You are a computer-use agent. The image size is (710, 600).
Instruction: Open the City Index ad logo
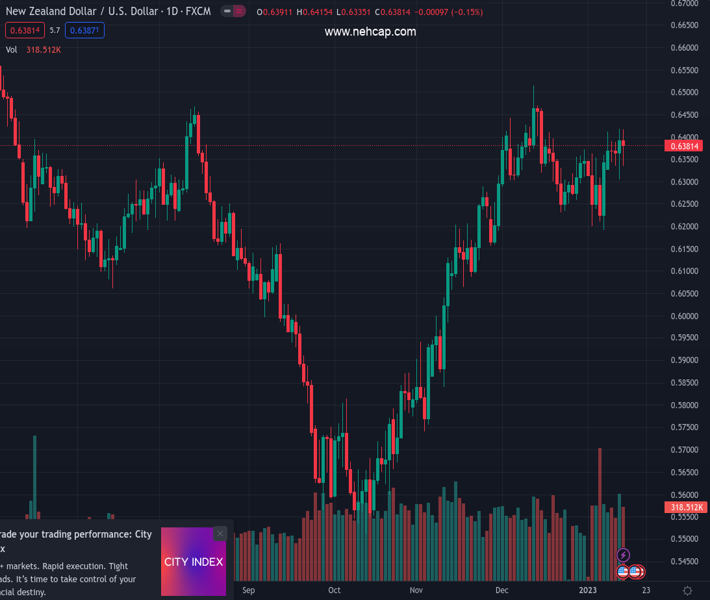click(194, 562)
